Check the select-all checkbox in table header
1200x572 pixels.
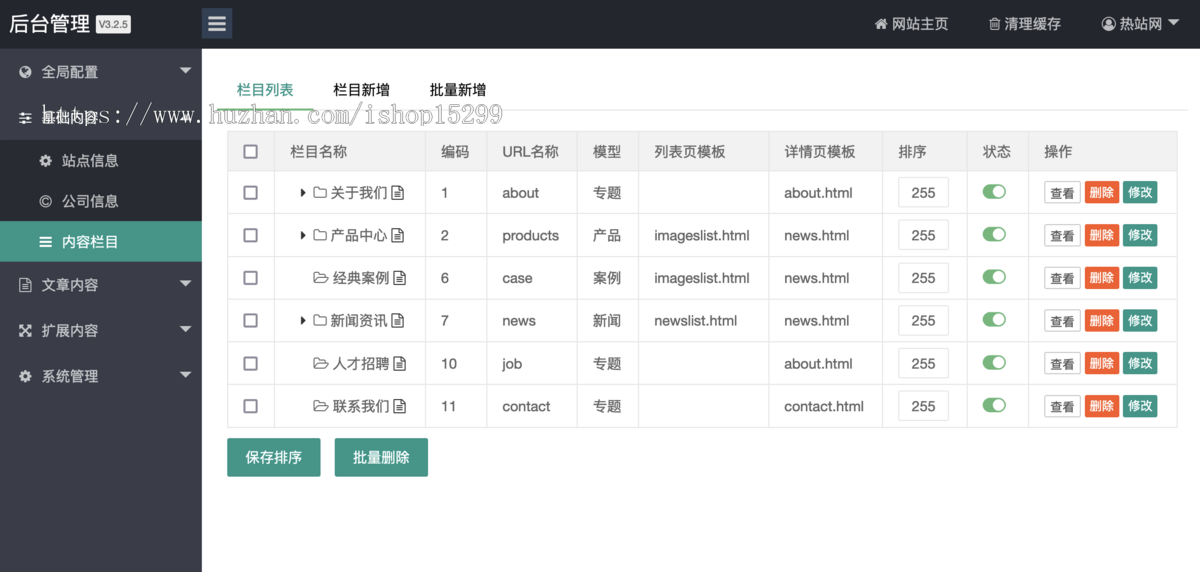click(251, 152)
